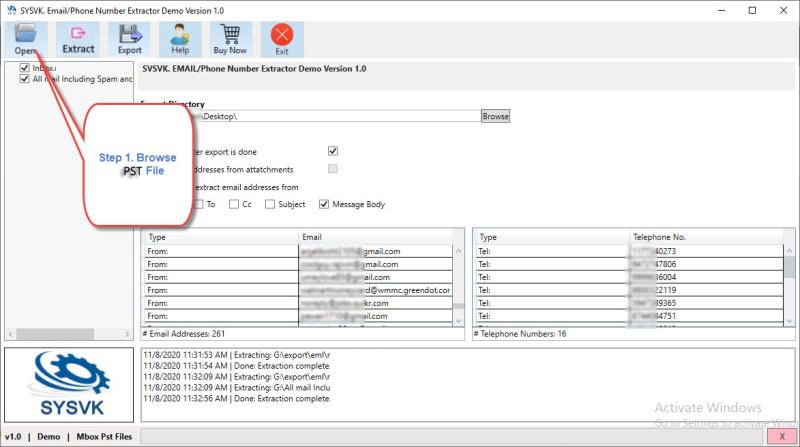Click folder tree scroll right arrow
Screen dimensions: 800x447
127,334
